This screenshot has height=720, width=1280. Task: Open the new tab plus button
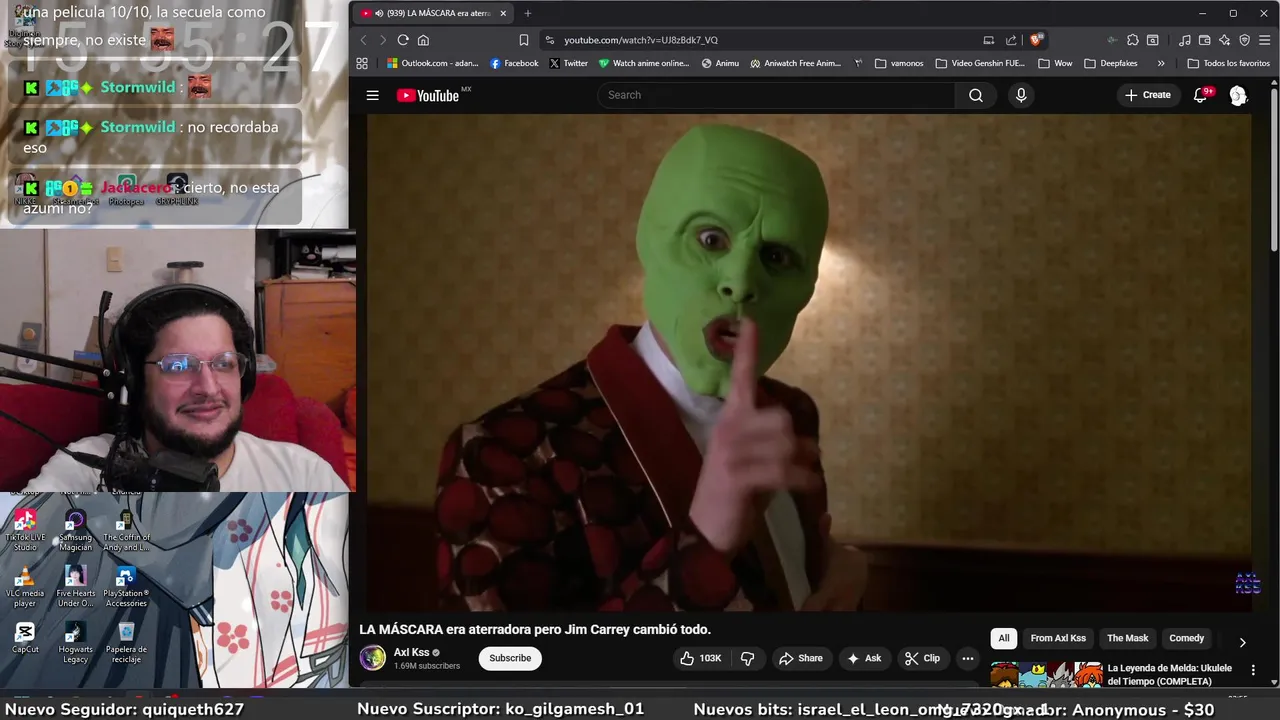(x=527, y=13)
